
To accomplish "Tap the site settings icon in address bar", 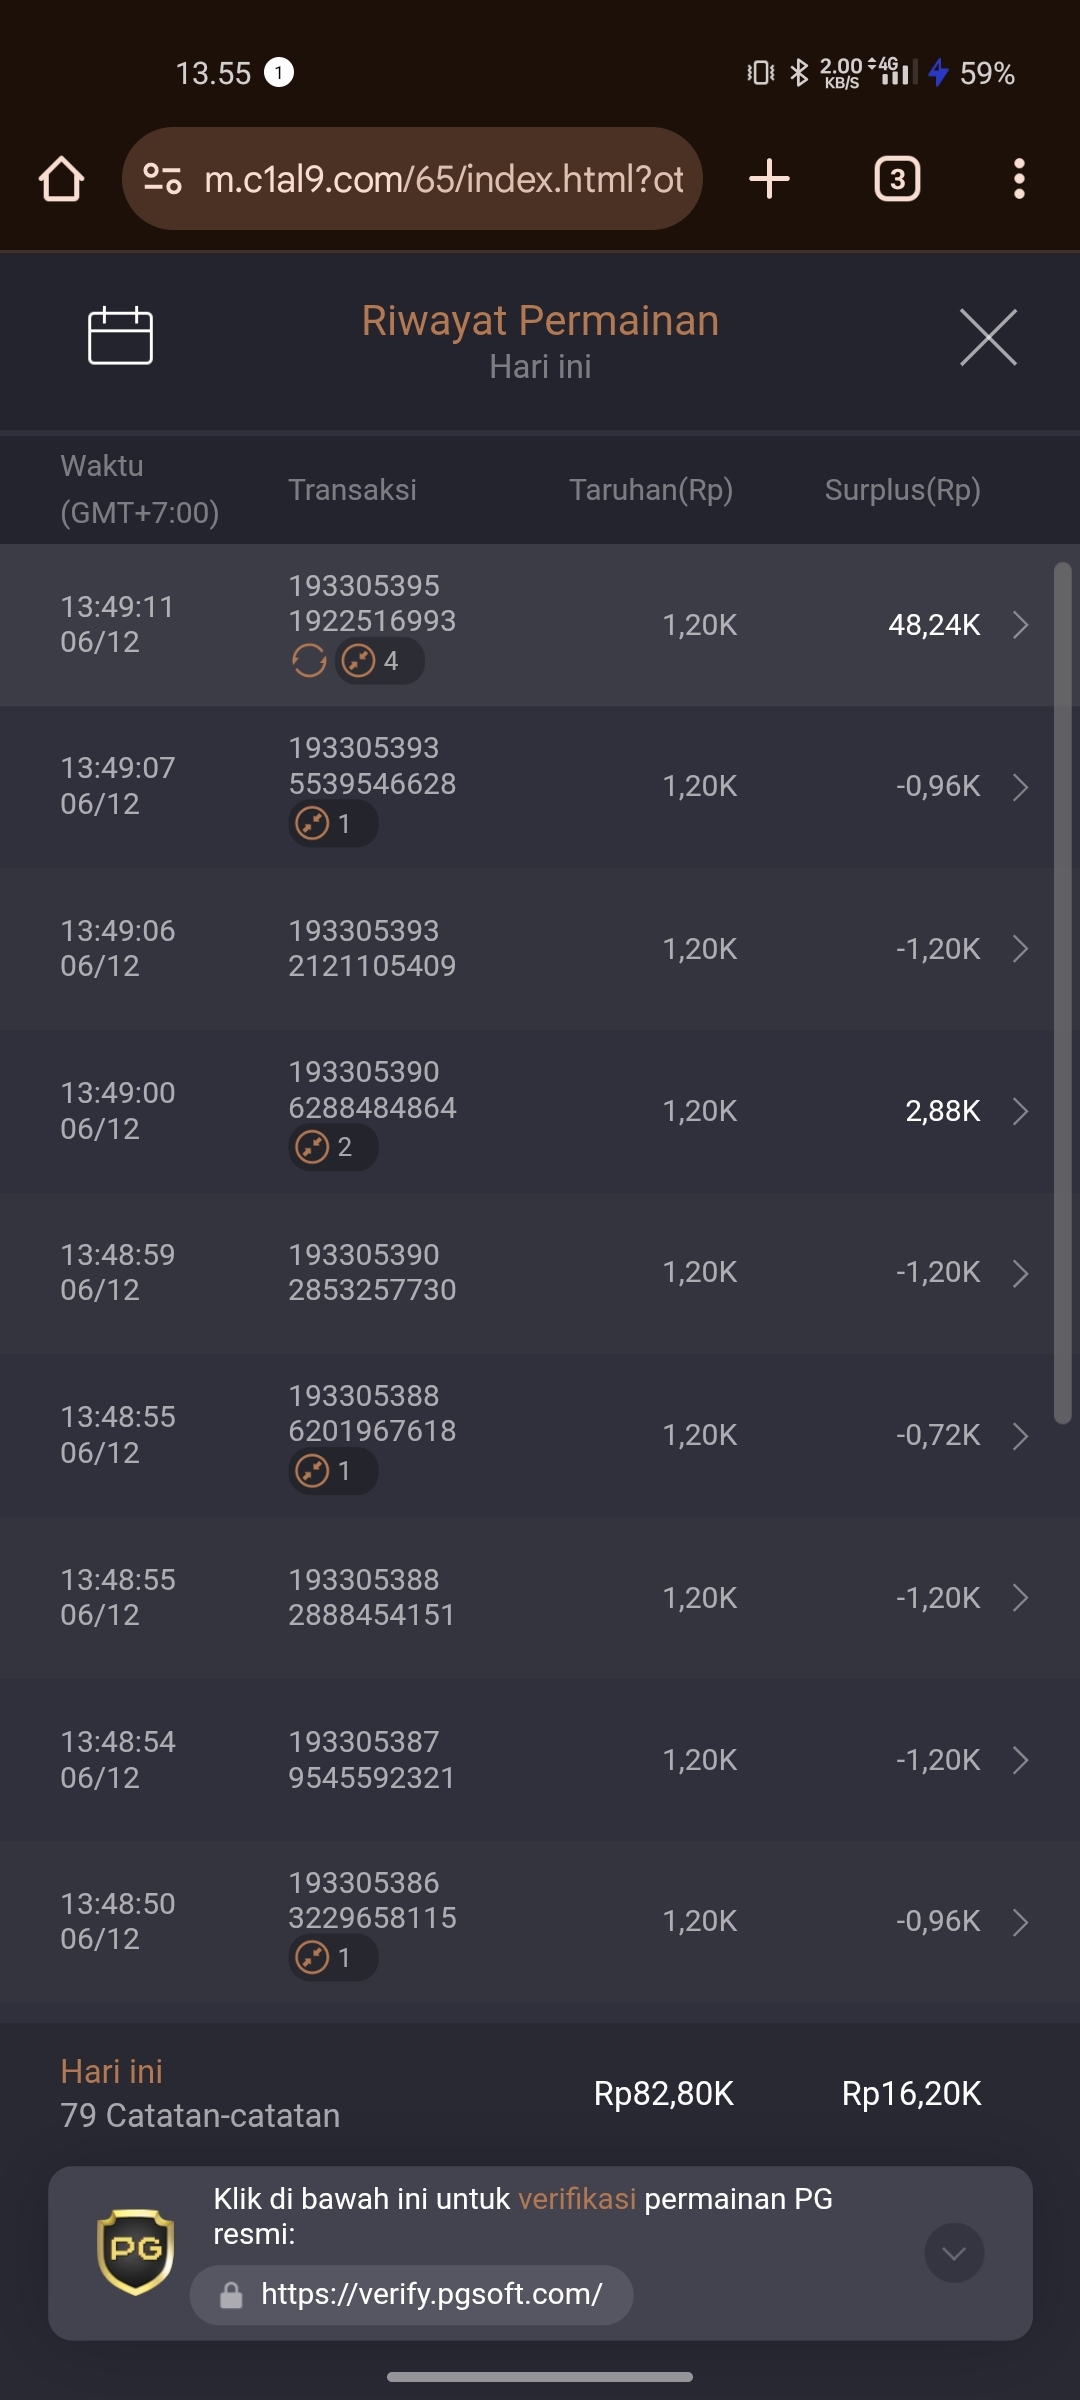I will point(162,179).
